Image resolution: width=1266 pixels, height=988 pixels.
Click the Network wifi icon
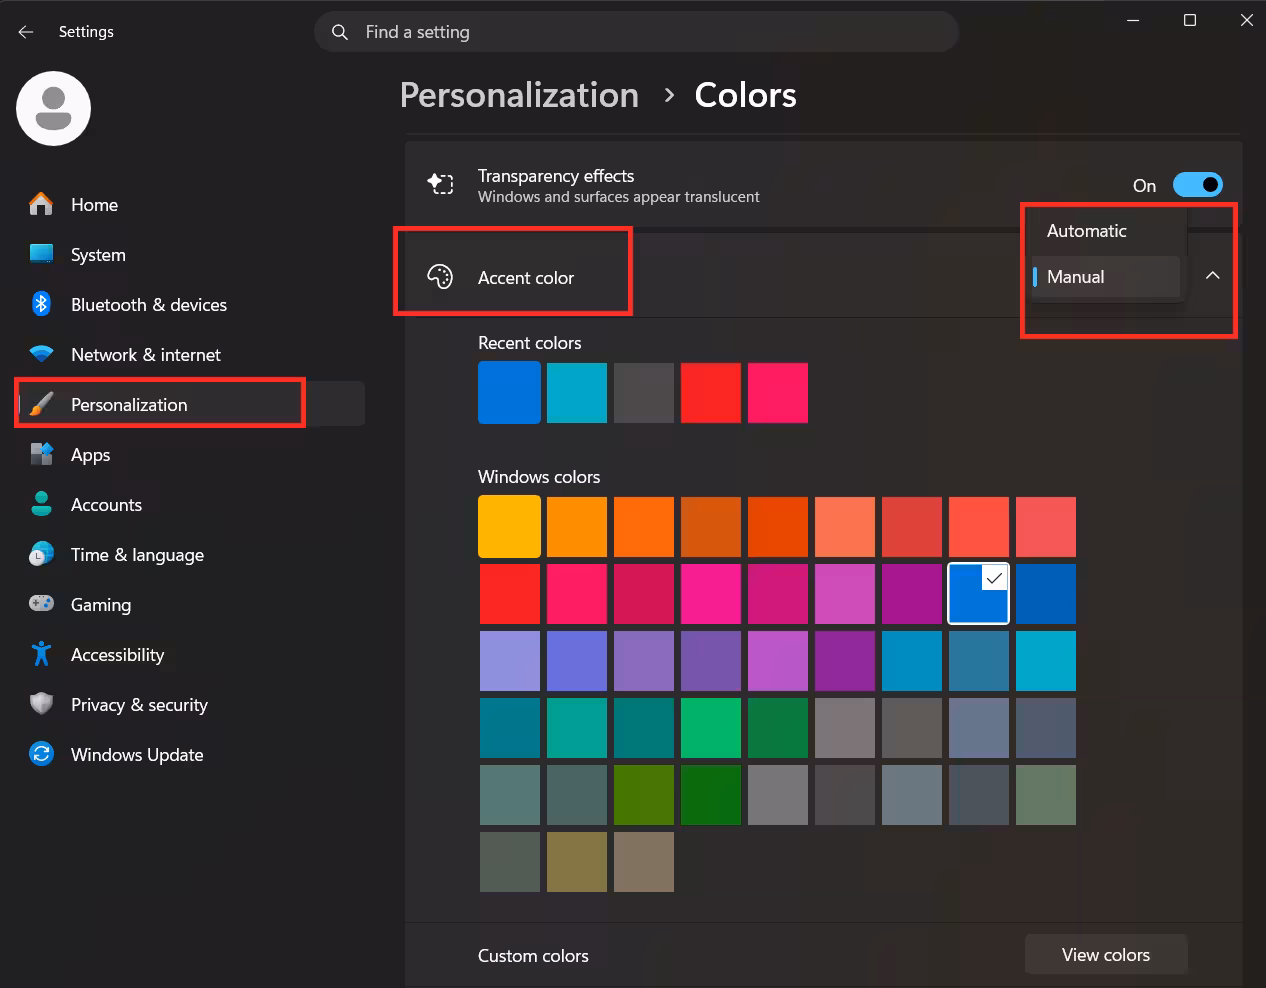tap(41, 354)
